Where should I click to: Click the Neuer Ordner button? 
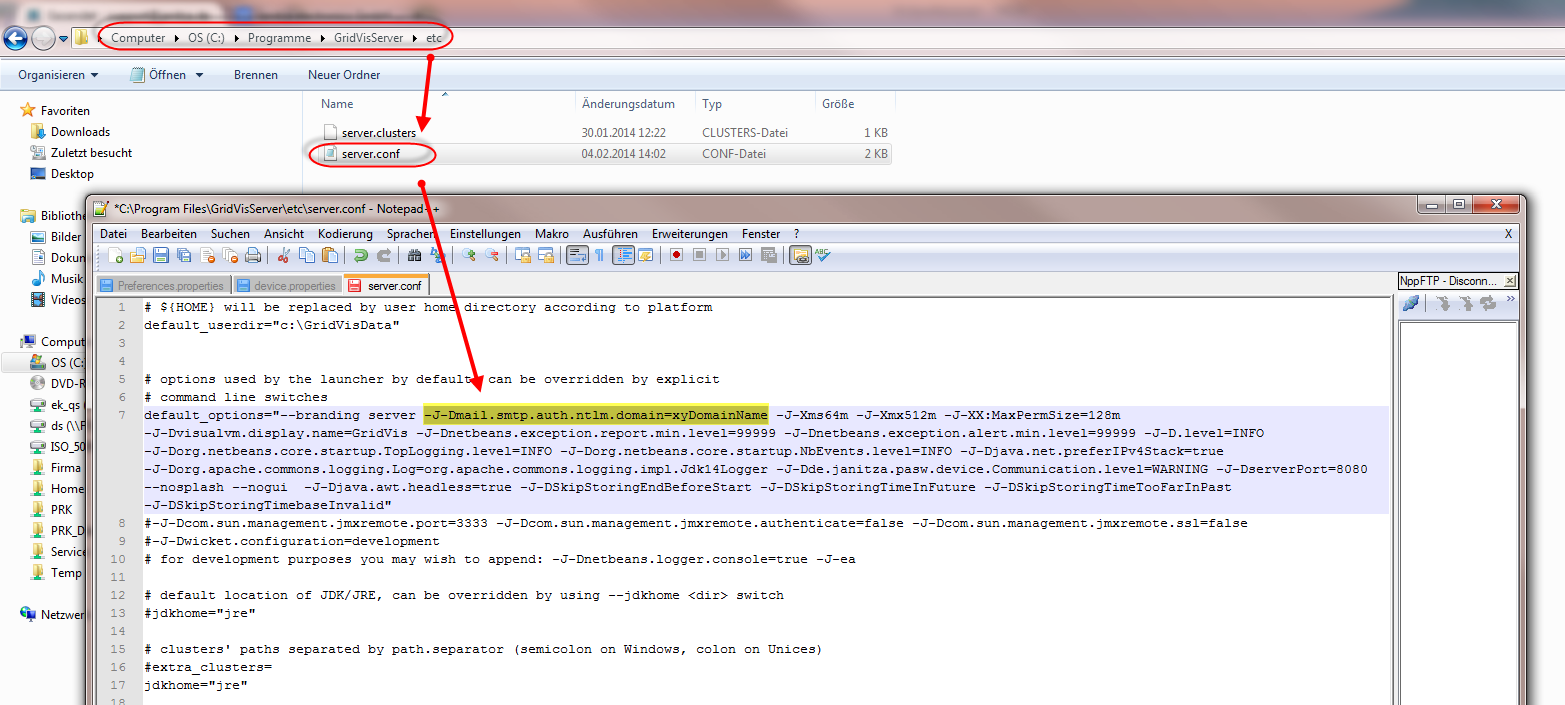coord(344,75)
